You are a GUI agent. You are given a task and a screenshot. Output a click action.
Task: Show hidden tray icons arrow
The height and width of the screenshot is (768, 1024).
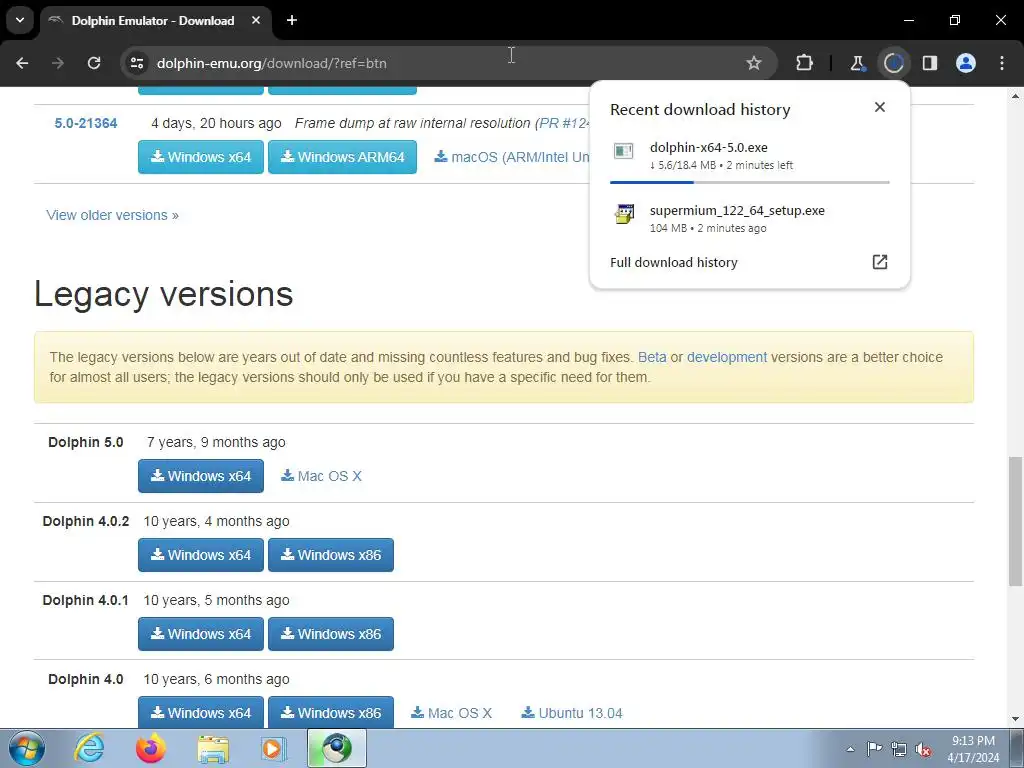click(x=850, y=749)
